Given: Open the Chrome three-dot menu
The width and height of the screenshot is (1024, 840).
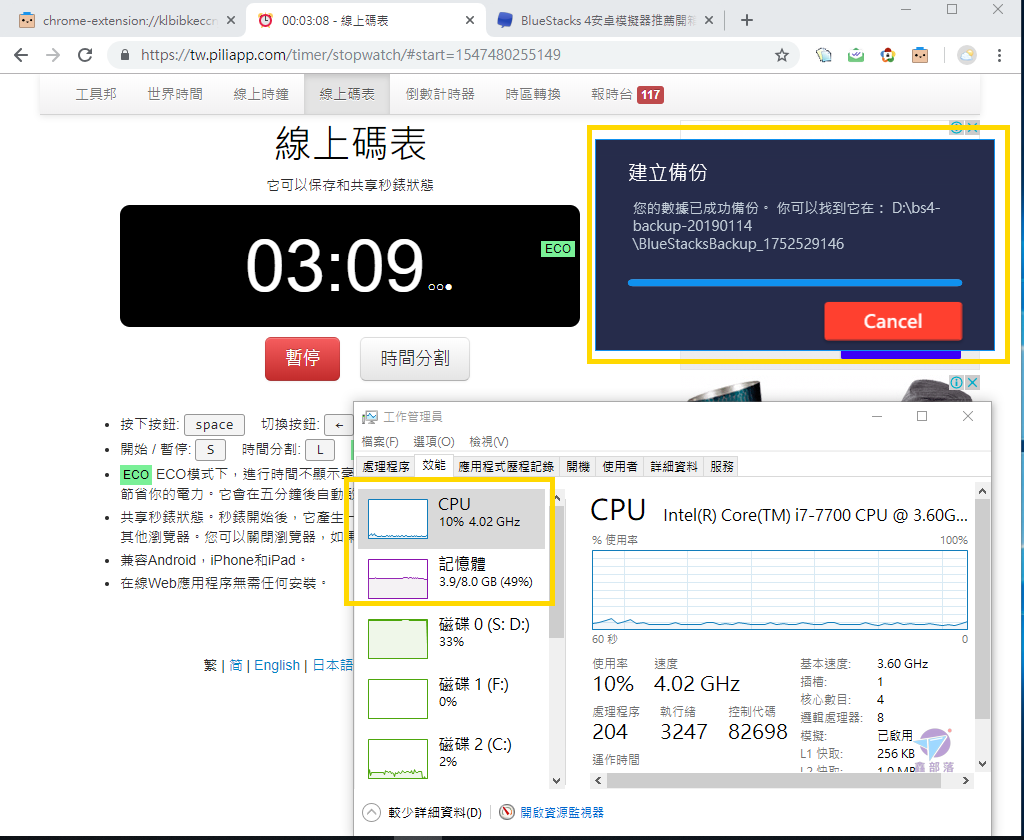Looking at the screenshot, I should (x=999, y=56).
